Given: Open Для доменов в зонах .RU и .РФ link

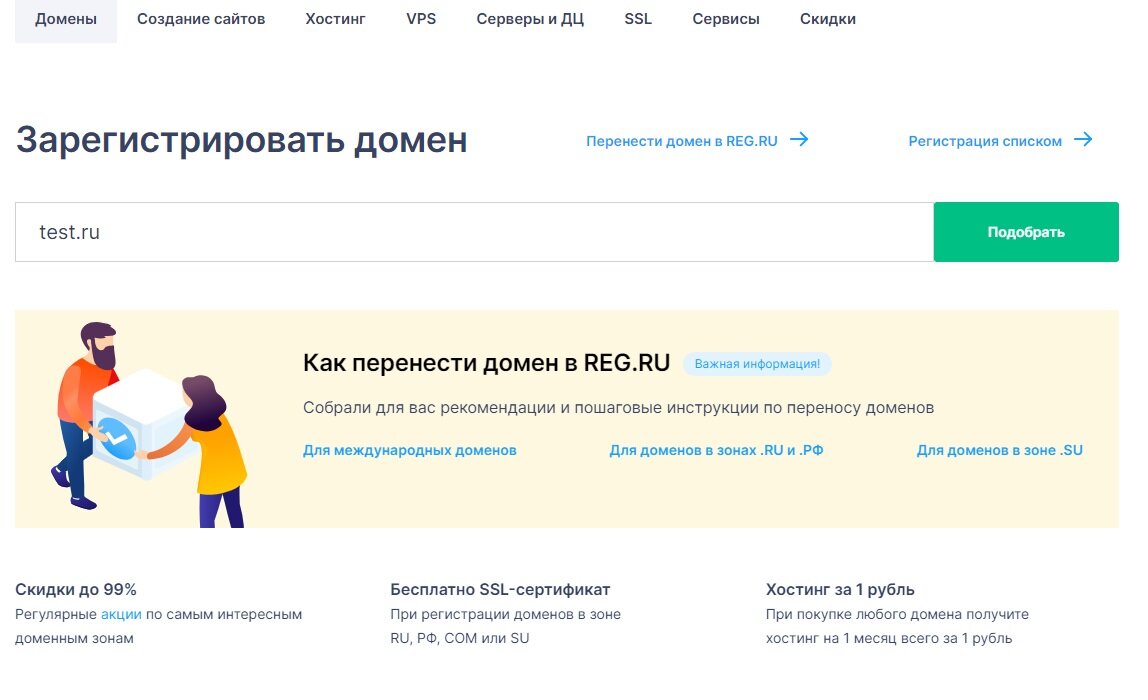Looking at the screenshot, I should tap(716, 451).
